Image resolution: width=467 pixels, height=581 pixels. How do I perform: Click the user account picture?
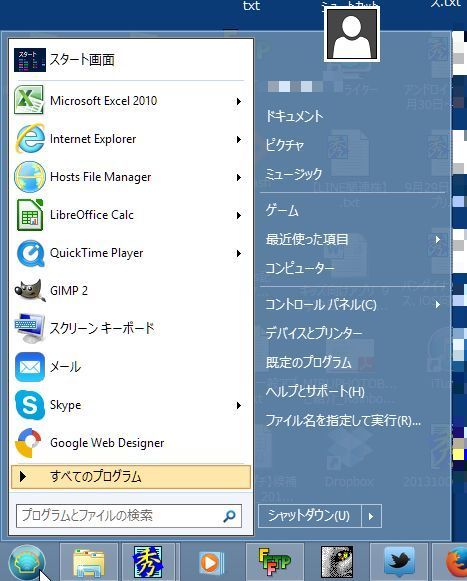(x=352, y=34)
